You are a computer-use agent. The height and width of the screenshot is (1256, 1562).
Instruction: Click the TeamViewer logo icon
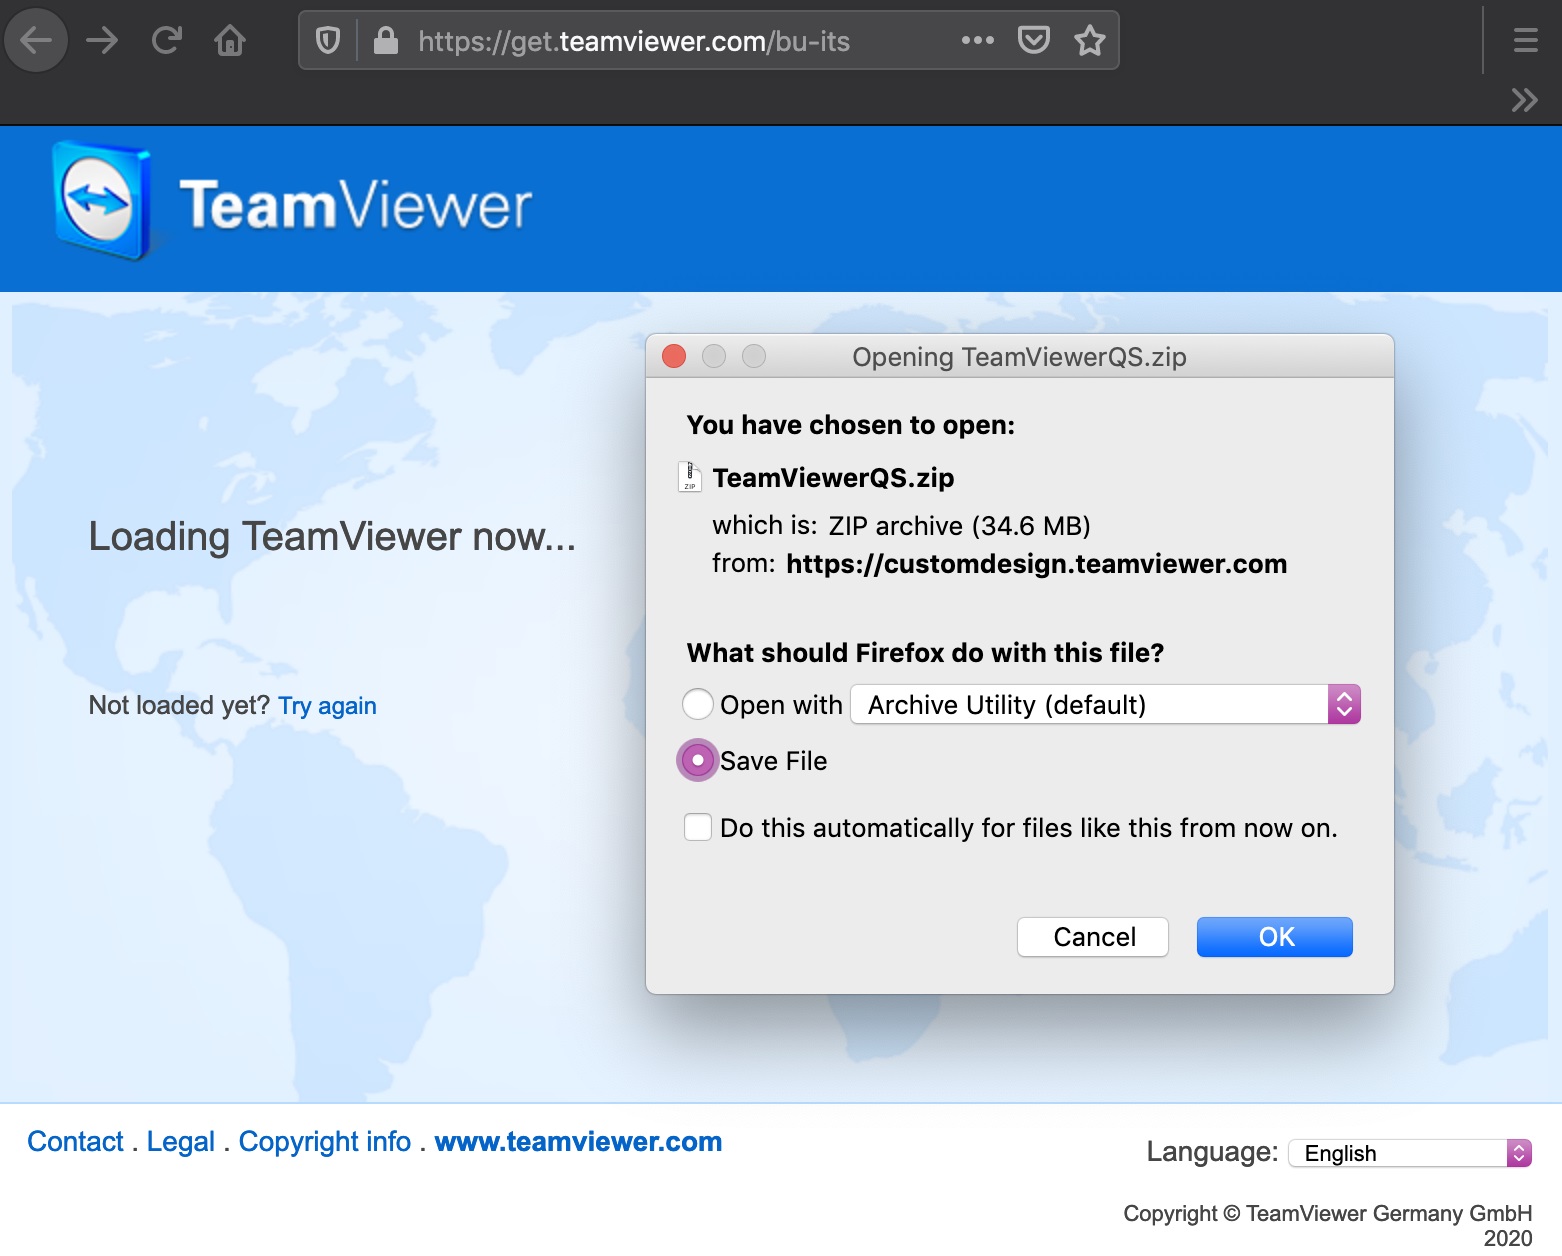click(x=102, y=201)
